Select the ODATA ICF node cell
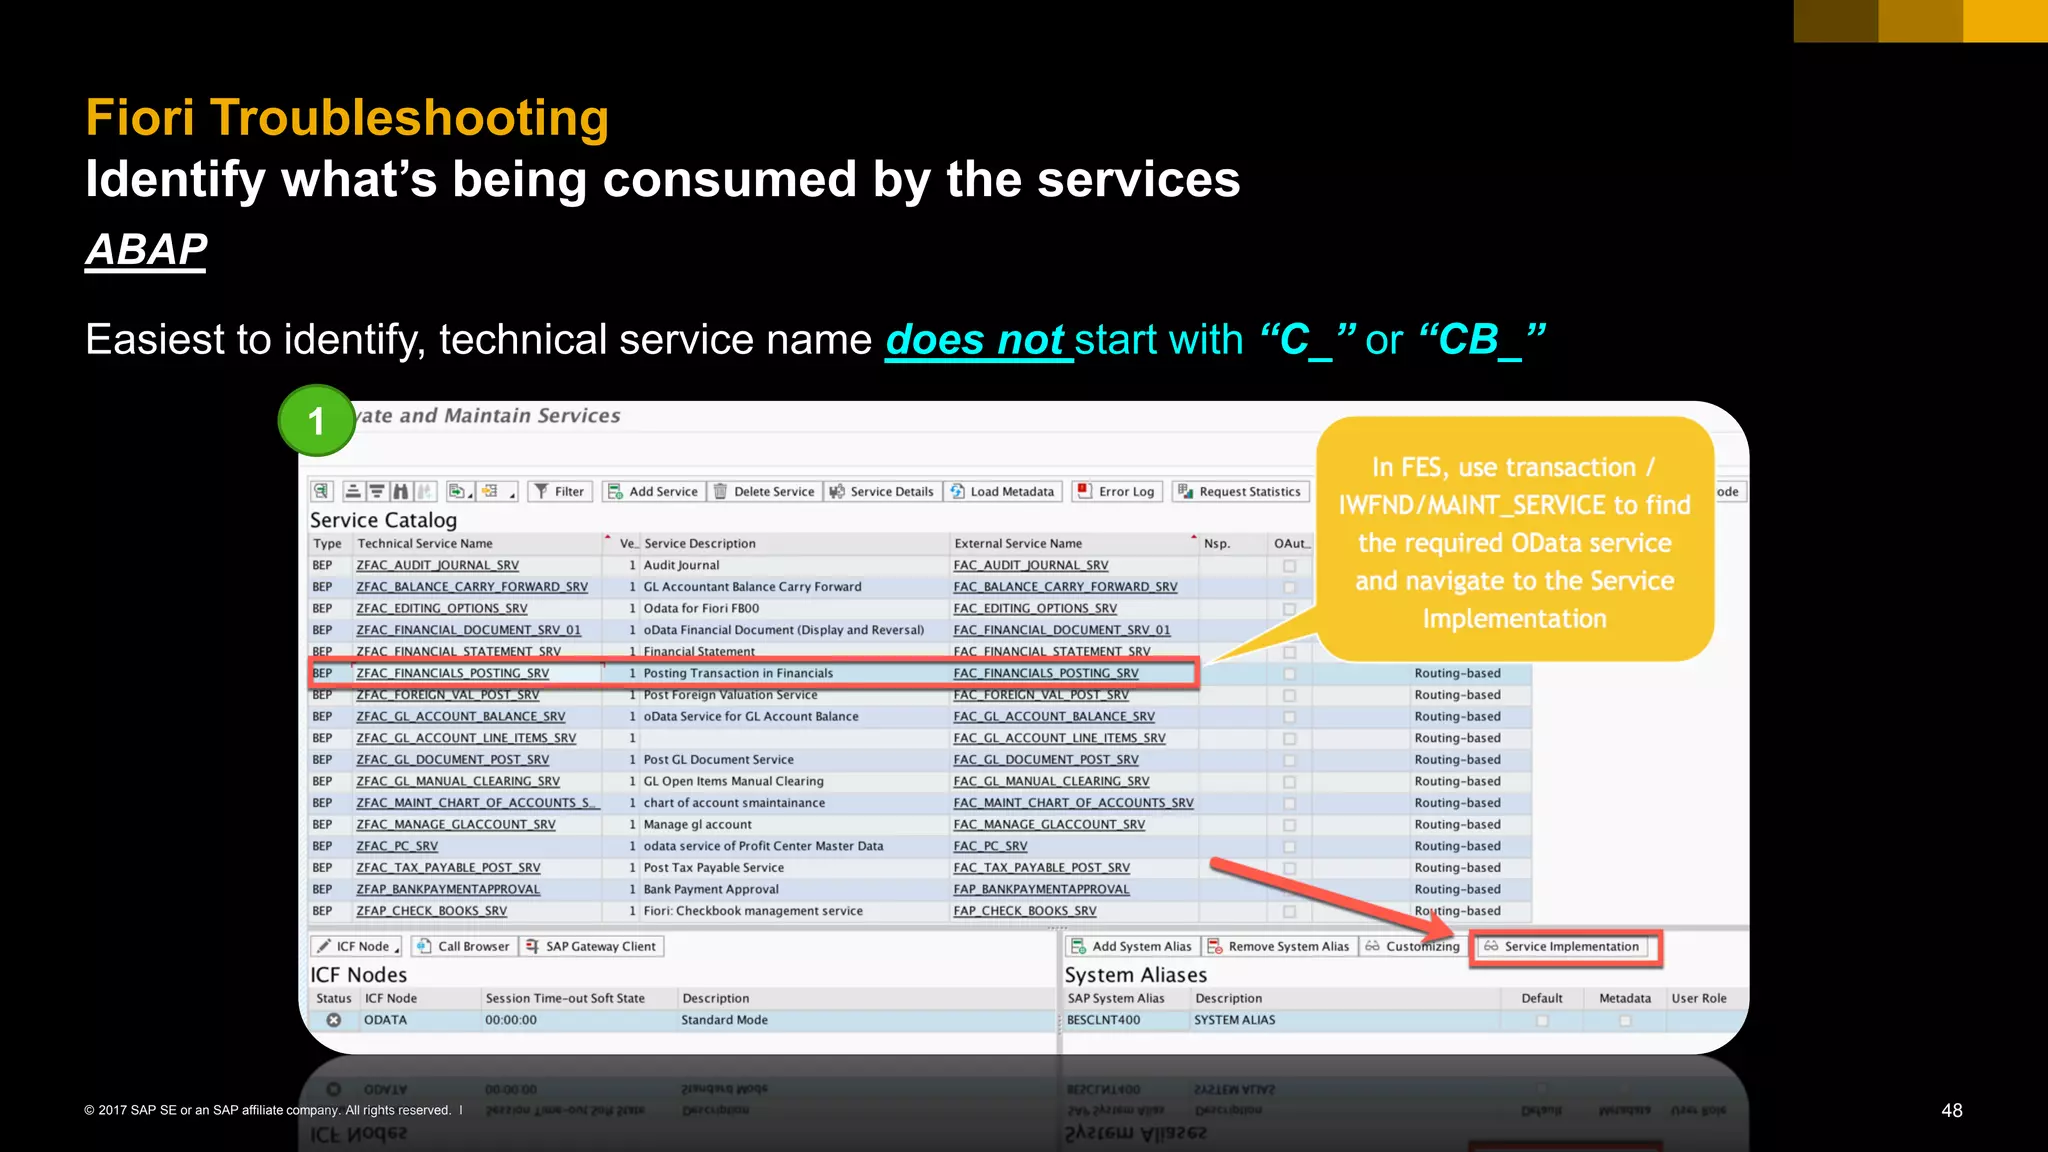Screen dimensions: 2048x1152 click(x=420, y=1020)
